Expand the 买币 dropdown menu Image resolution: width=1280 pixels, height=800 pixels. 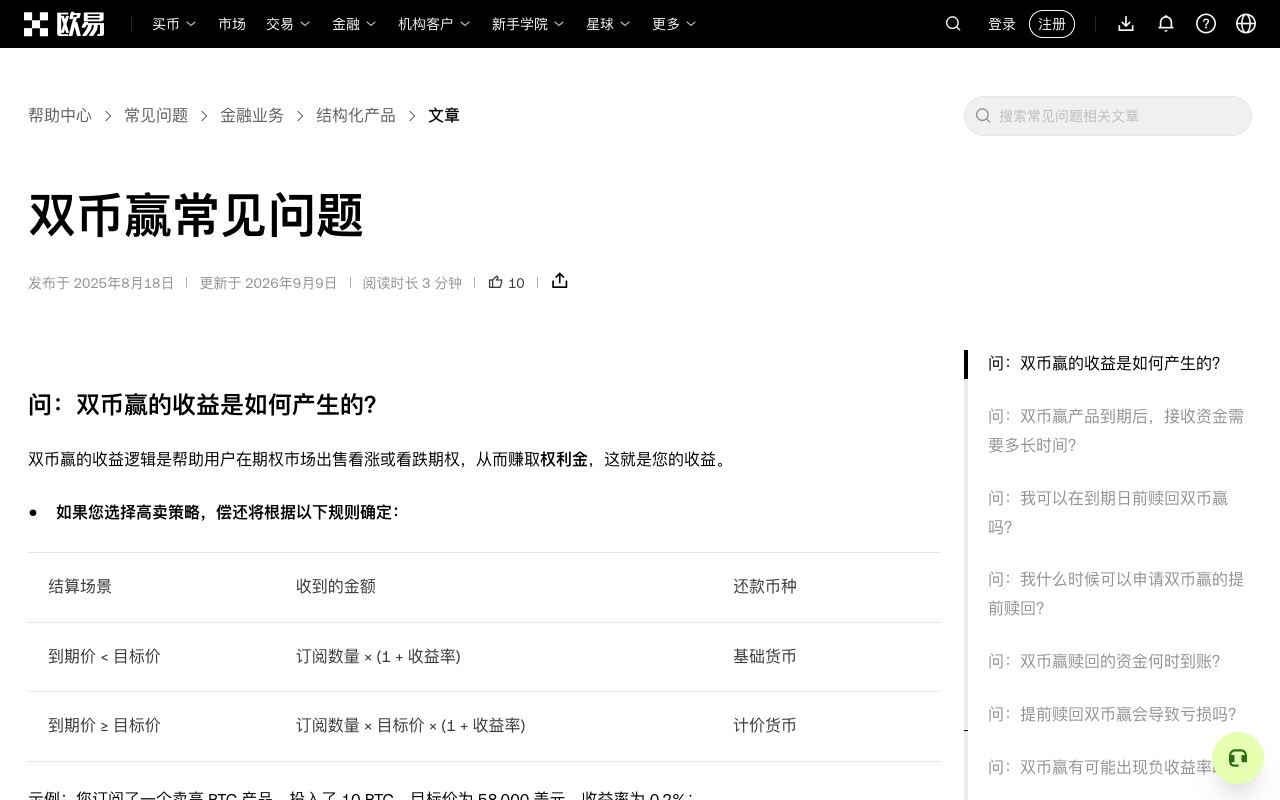tap(174, 24)
